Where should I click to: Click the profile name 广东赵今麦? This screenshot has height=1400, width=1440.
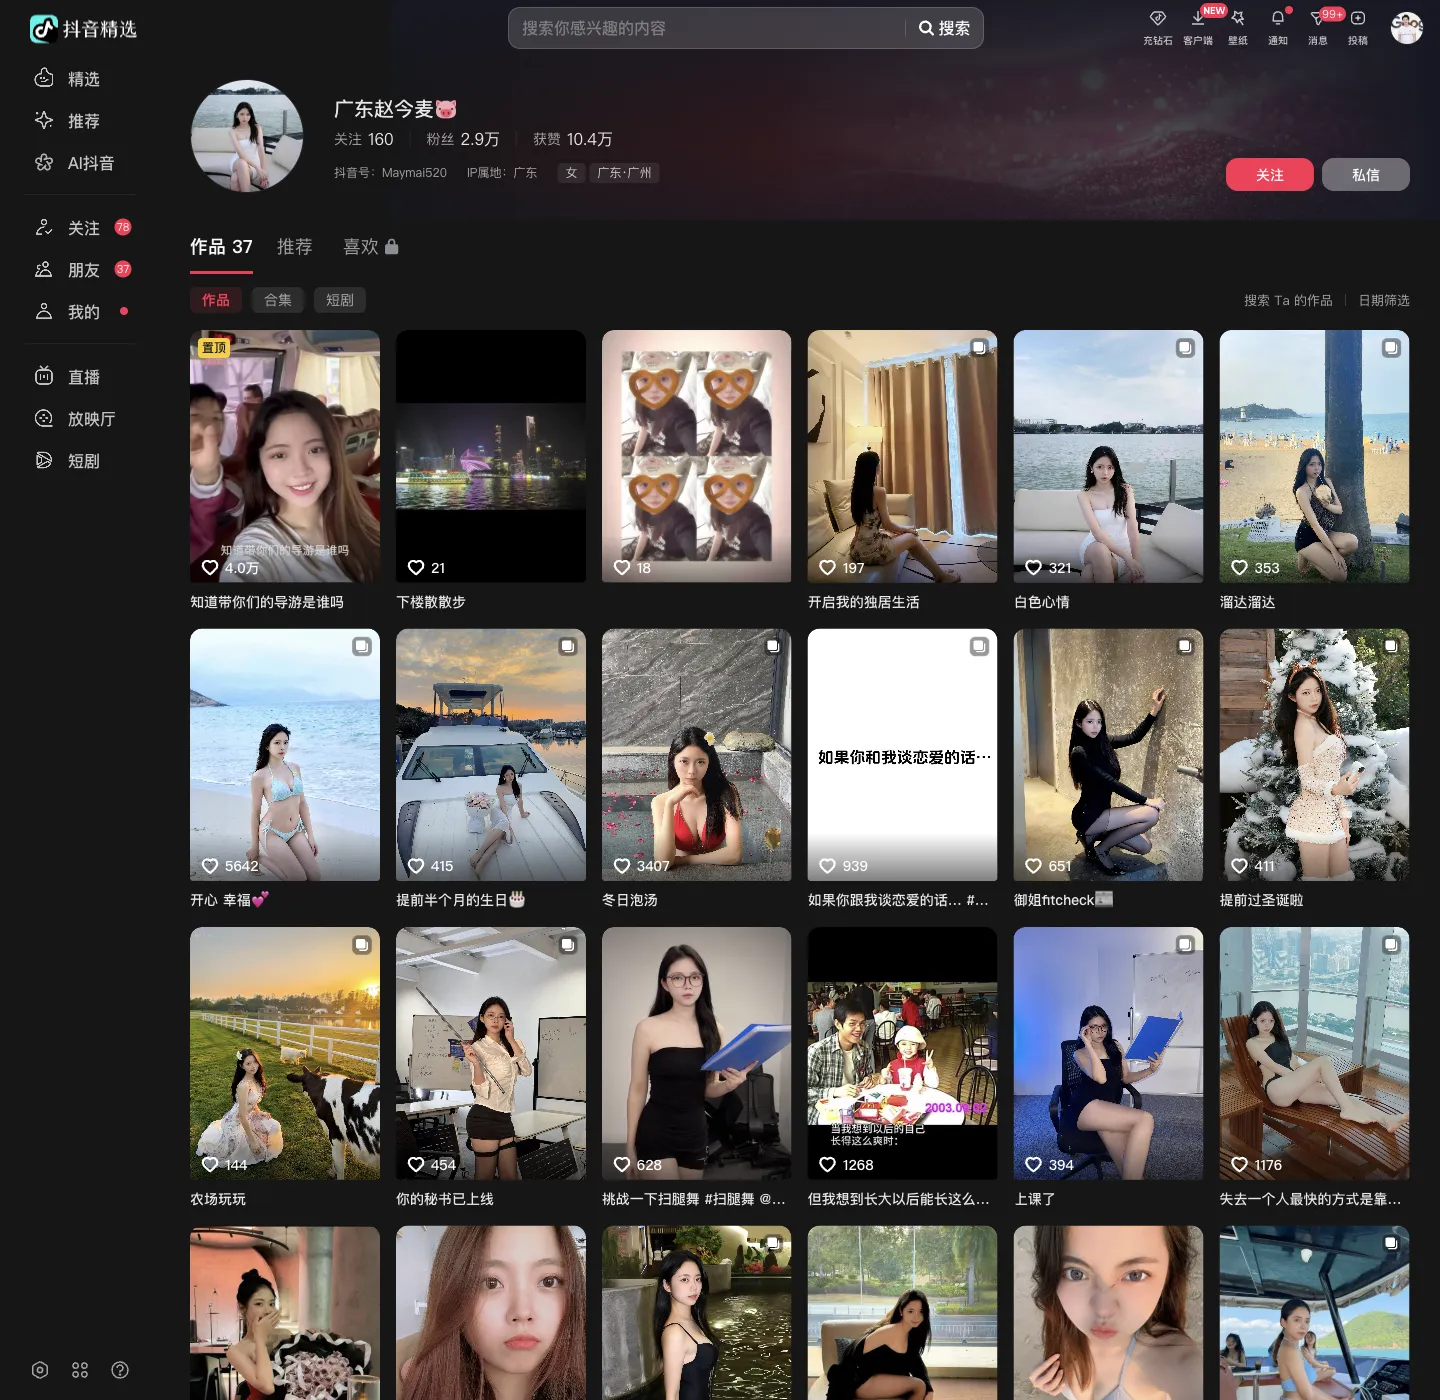click(395, 109)
